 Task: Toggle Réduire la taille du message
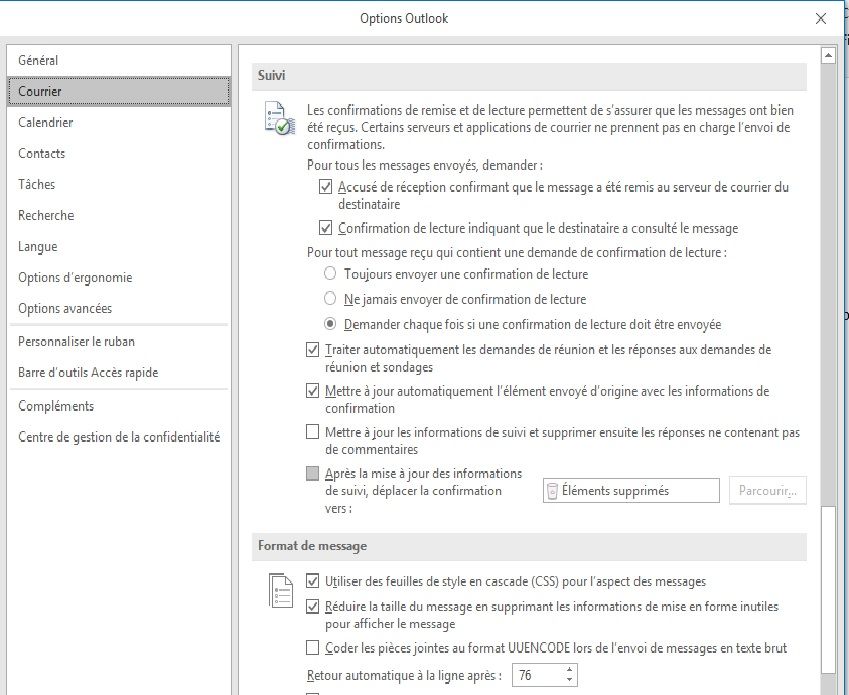coord(312,607)
